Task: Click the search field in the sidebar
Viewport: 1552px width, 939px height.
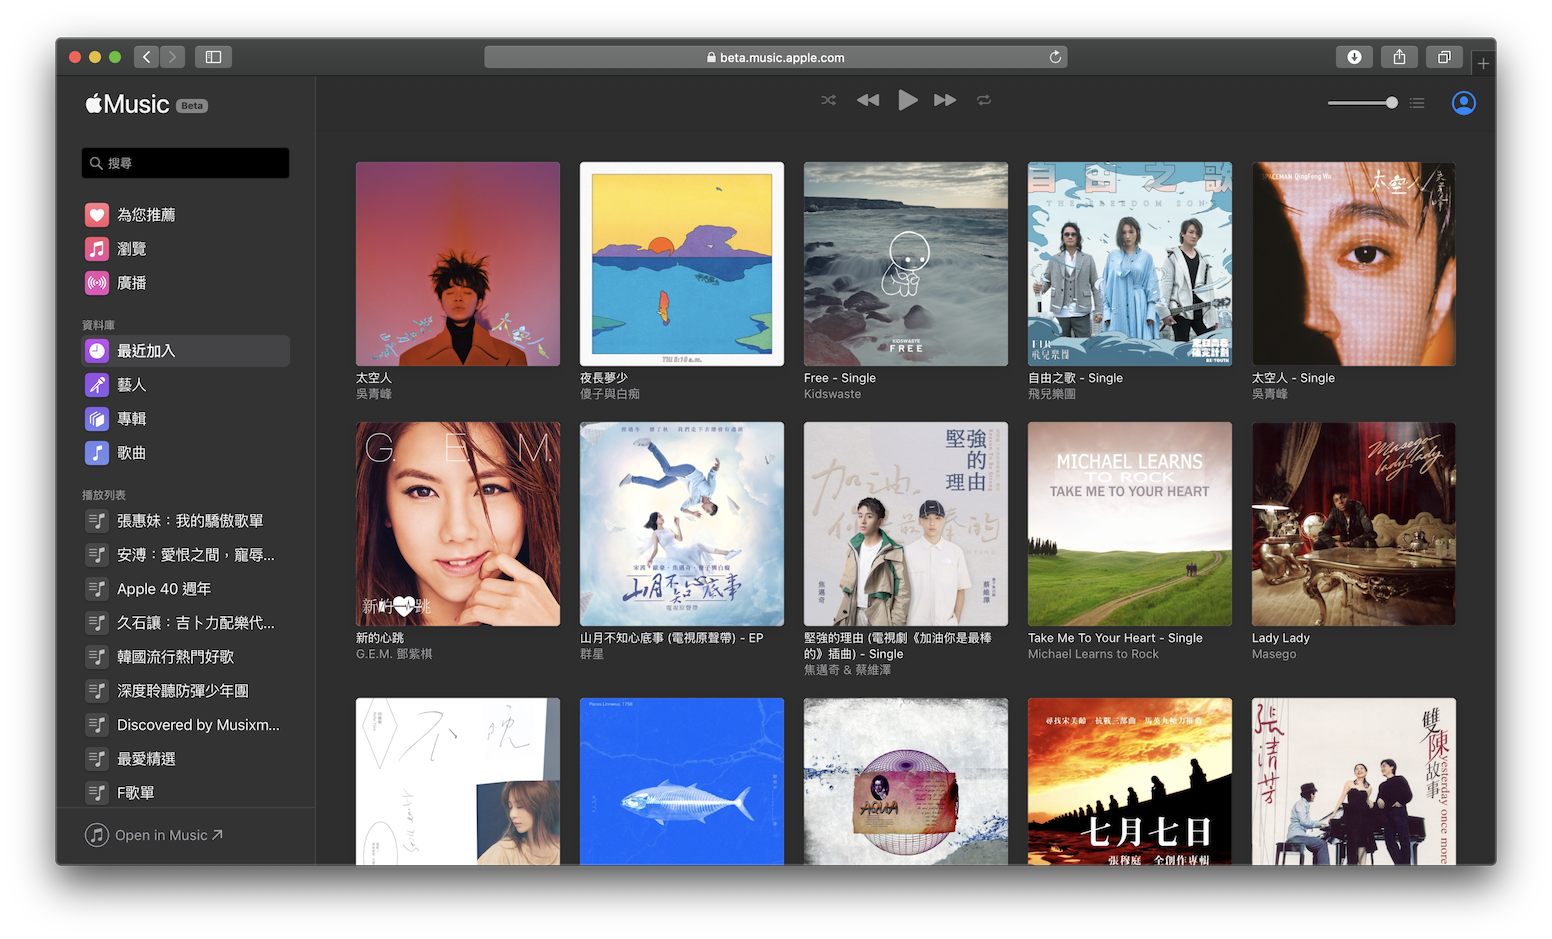Action: pos(185,163)
